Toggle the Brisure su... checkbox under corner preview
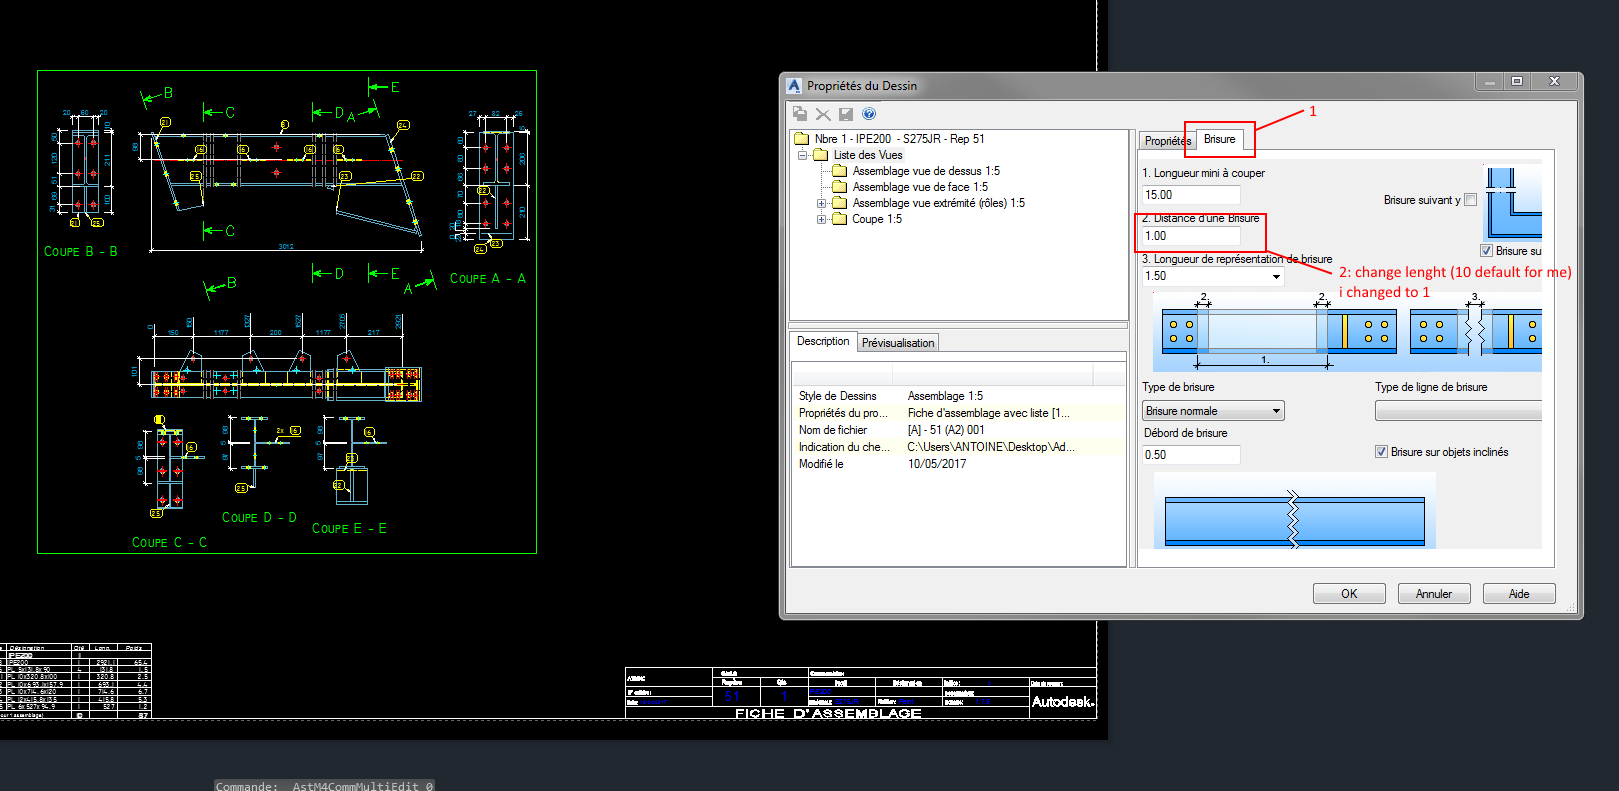Screen dimensions: 1619x791 [x=1486, y=251]
